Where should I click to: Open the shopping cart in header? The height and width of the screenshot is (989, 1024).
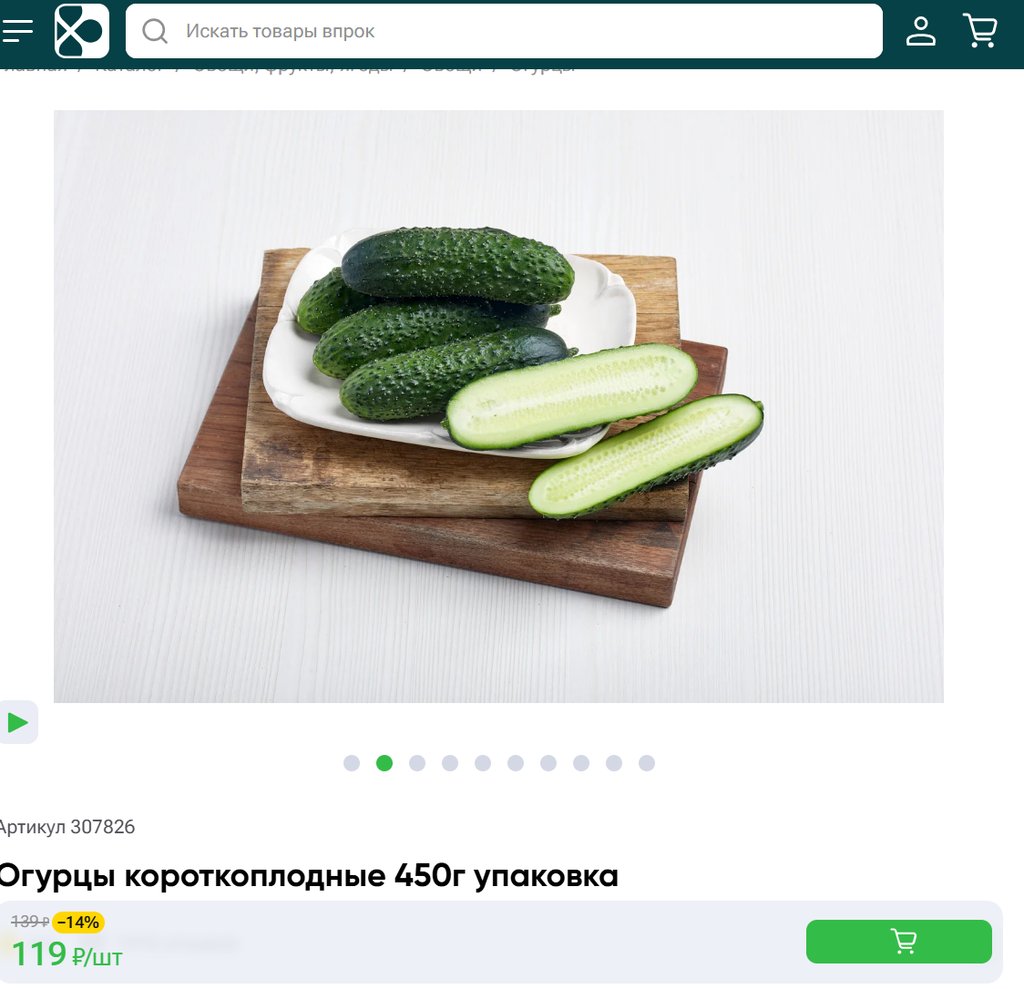pyautogui.click(x=980, y=31)
